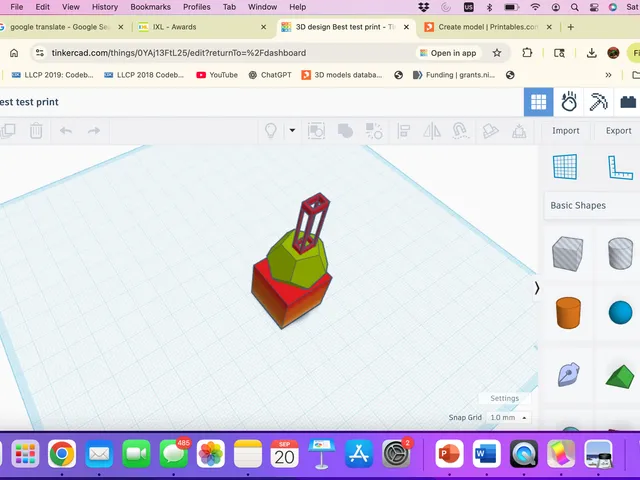Collapse the shapes panel chevron
This screenshot has height=480, width=640.
[537, 288]
